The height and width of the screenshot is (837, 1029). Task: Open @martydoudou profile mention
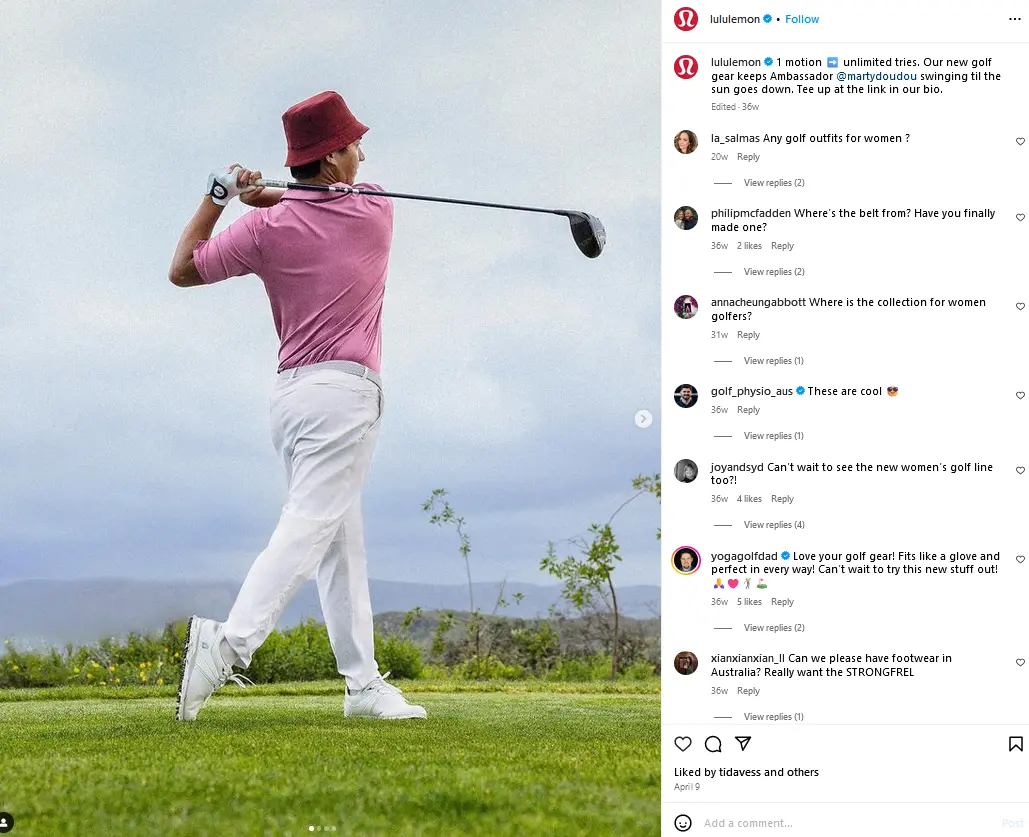tap(876, 76)
